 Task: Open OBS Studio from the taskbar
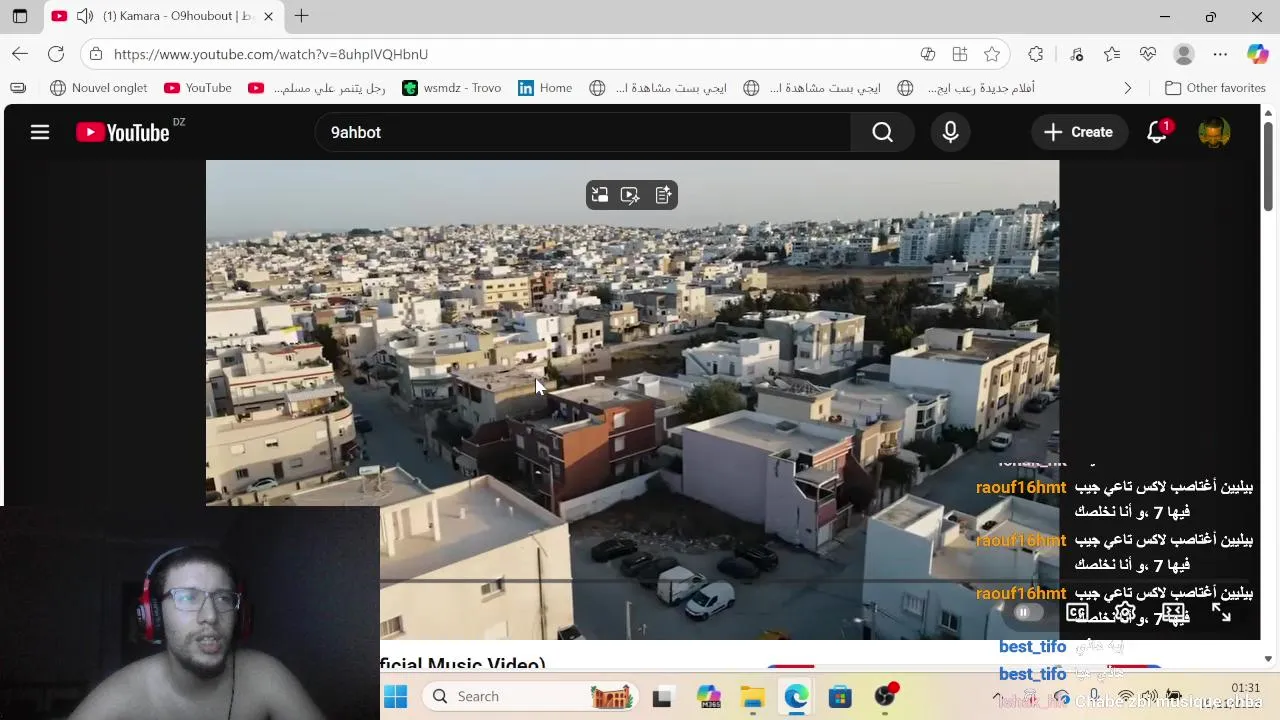(x=885, y=697)
